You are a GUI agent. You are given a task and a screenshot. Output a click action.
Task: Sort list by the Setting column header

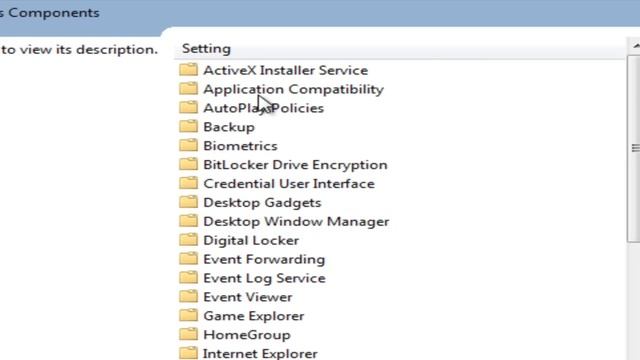coord(400,49)
